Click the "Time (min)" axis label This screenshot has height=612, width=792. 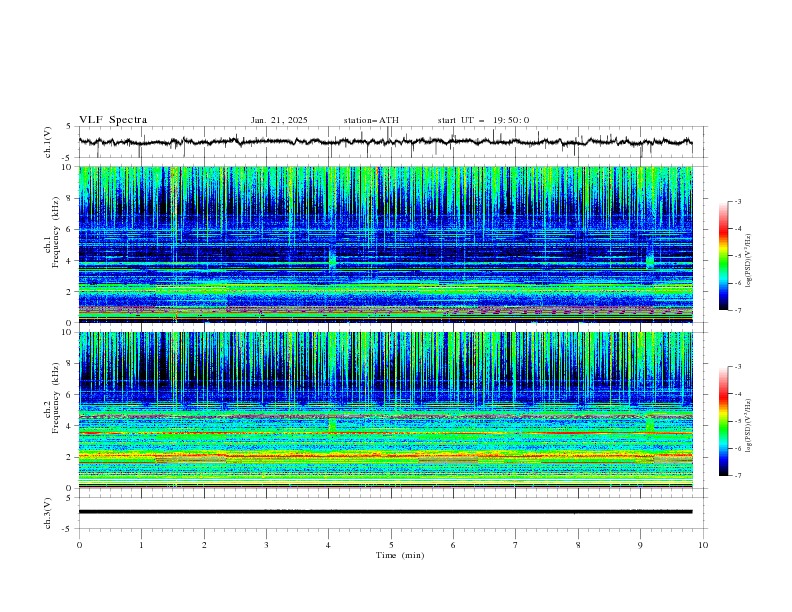point(400,555)
